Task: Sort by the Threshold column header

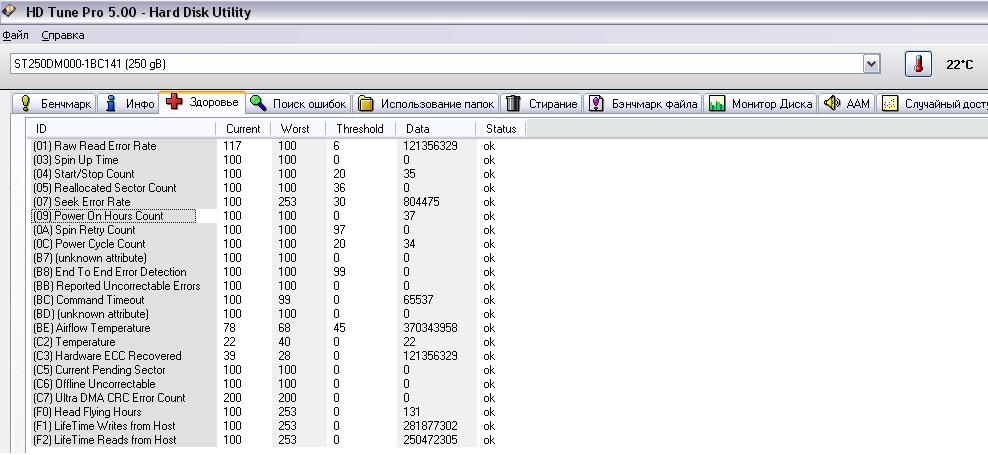Action: (x=360, y=129)
